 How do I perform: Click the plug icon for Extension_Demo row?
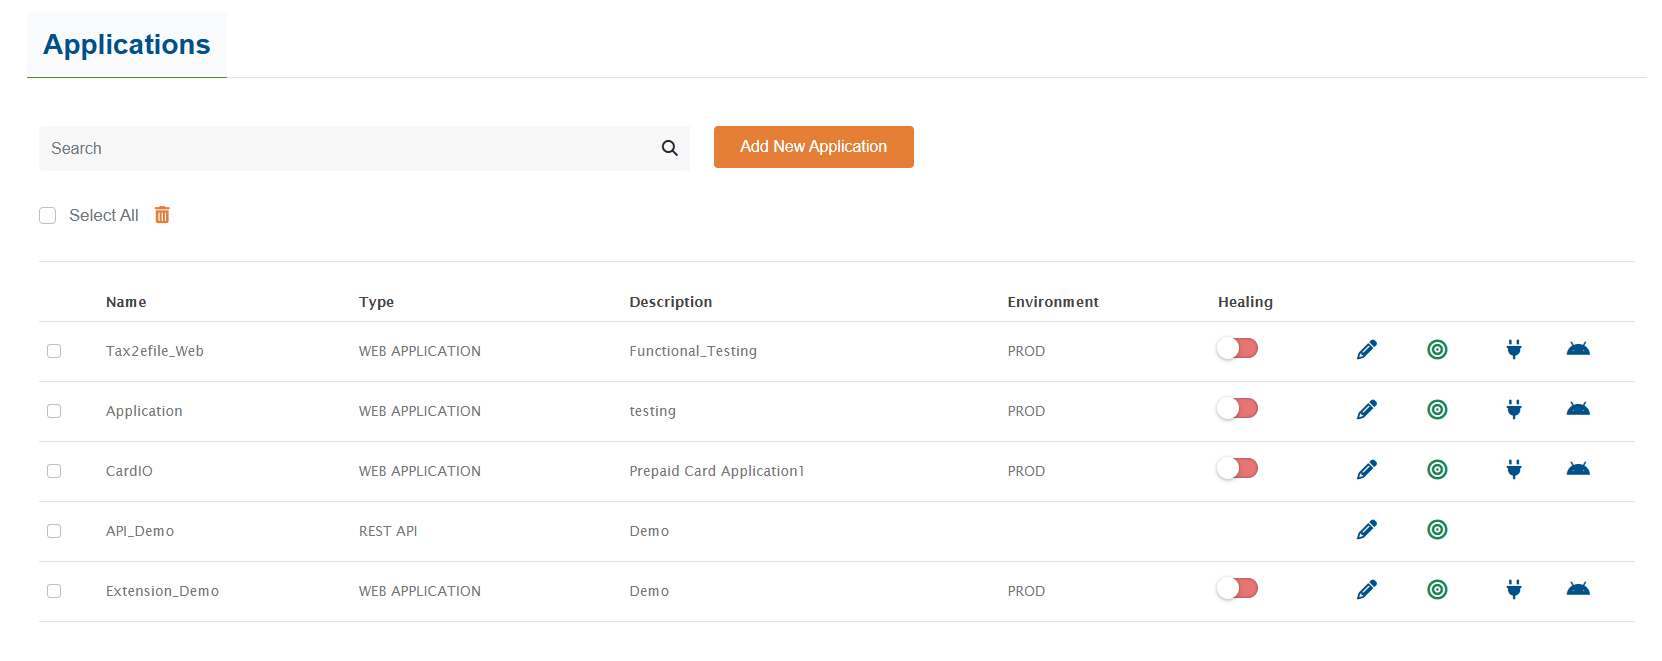(1514, 590)
